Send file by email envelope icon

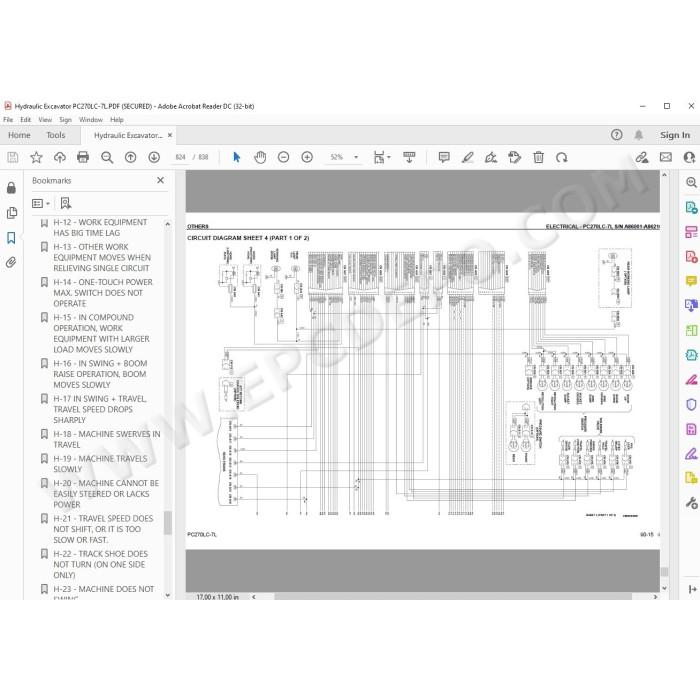(666, 157)
